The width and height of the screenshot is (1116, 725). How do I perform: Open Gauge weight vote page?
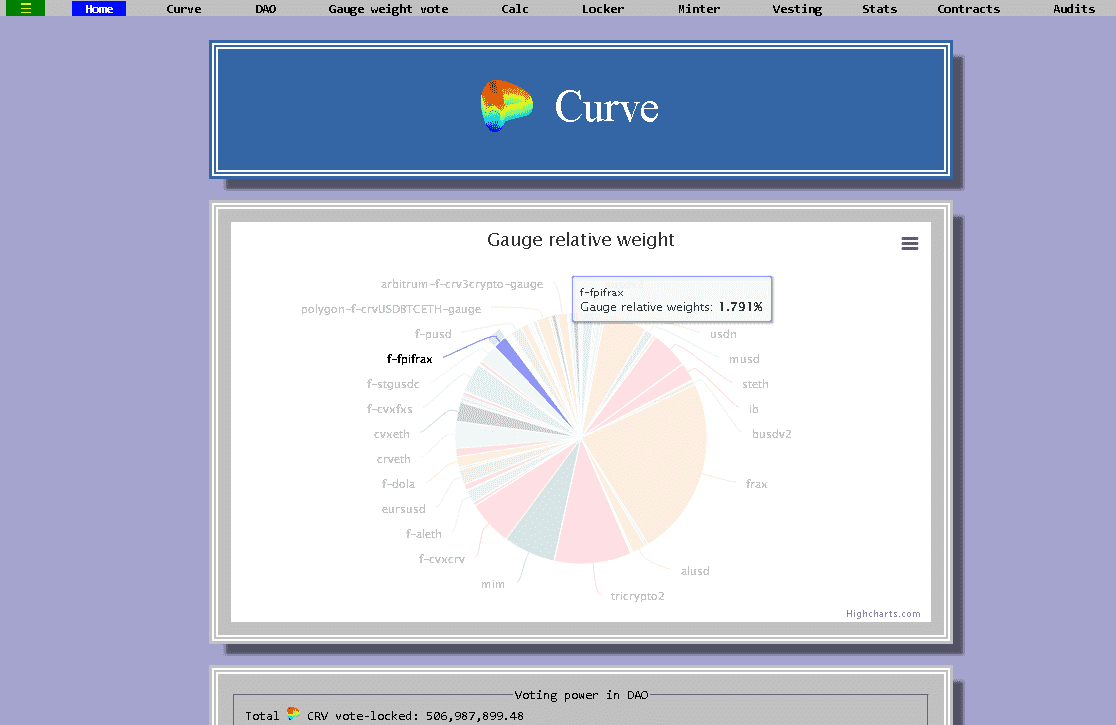tap(388, 9)
